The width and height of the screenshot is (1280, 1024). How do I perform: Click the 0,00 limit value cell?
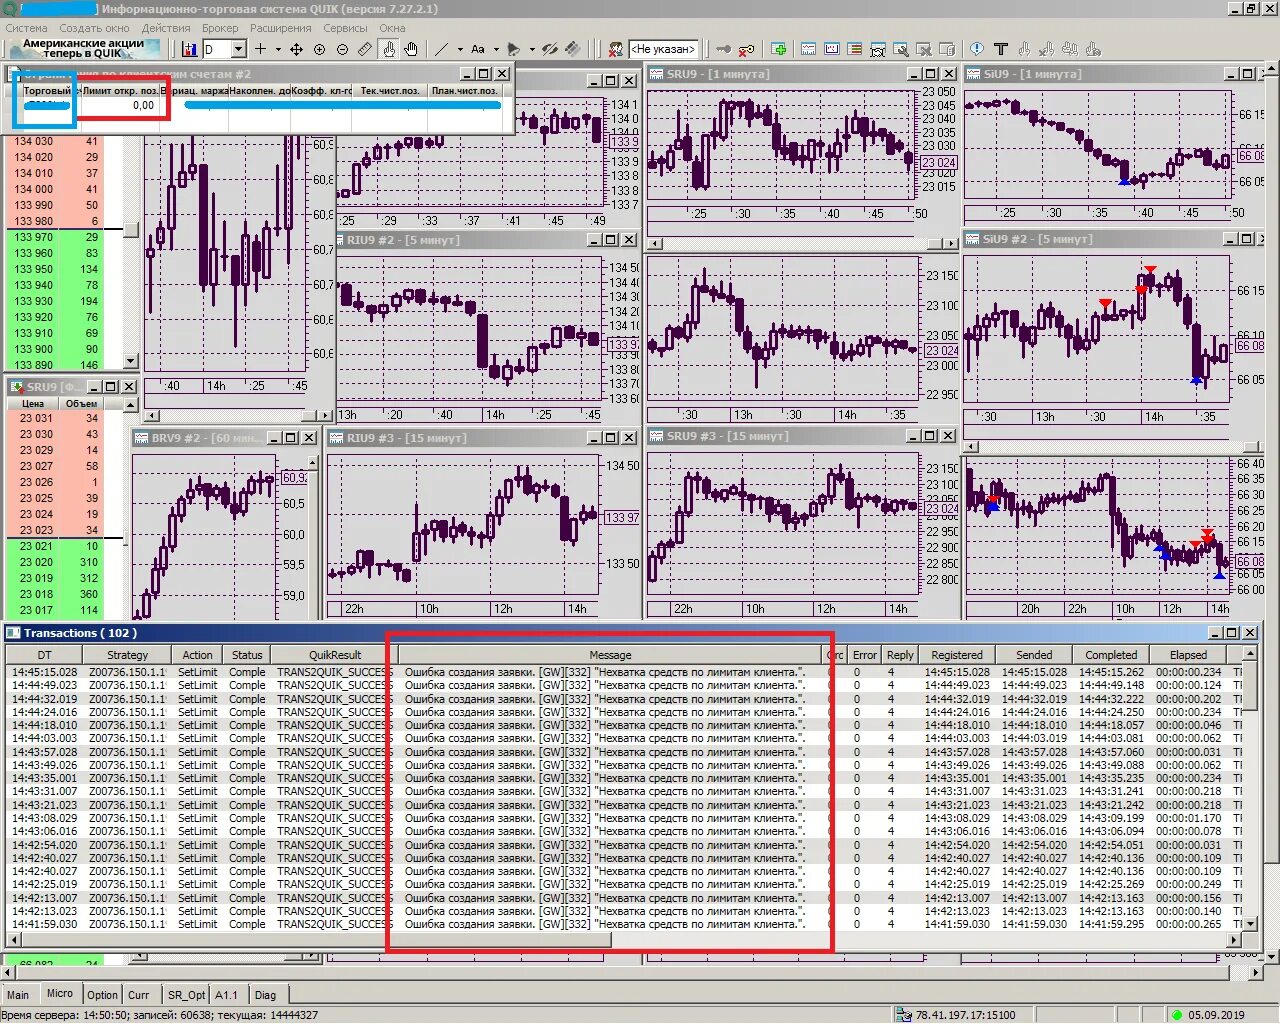pyautogui.click(x=120, y=105)
